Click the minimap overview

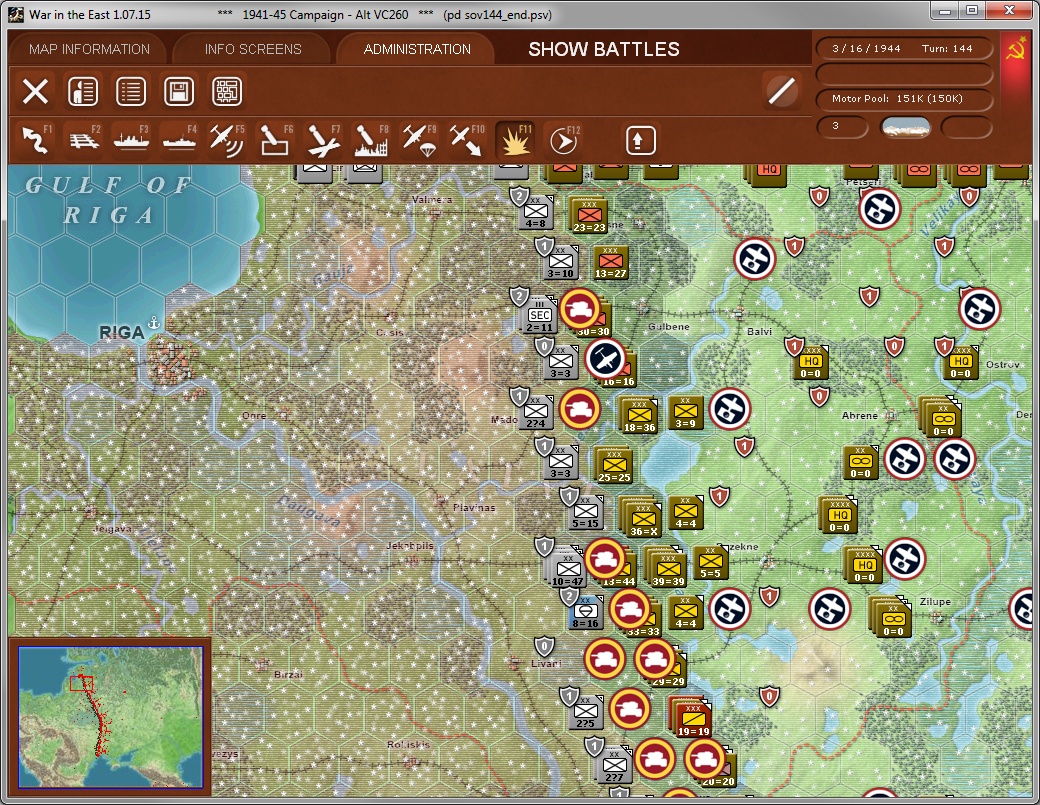pos(110,717)
